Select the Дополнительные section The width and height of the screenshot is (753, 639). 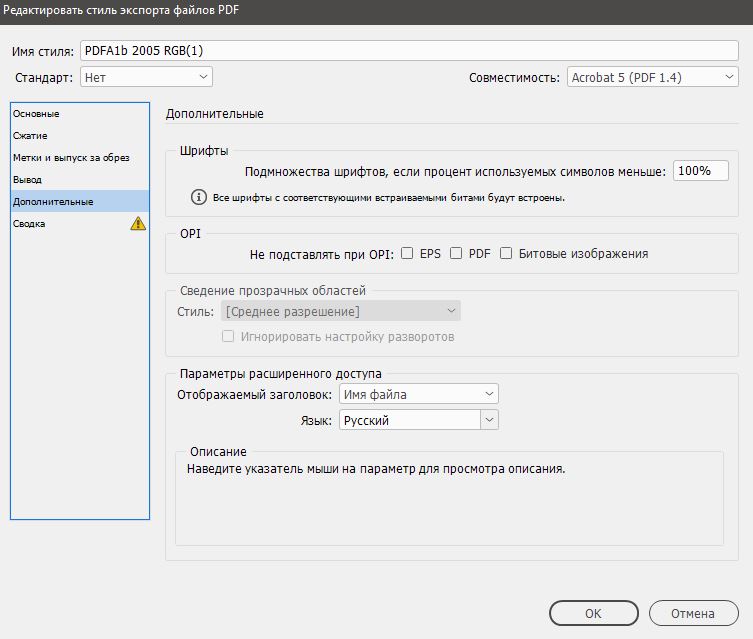tap(80, 201)
